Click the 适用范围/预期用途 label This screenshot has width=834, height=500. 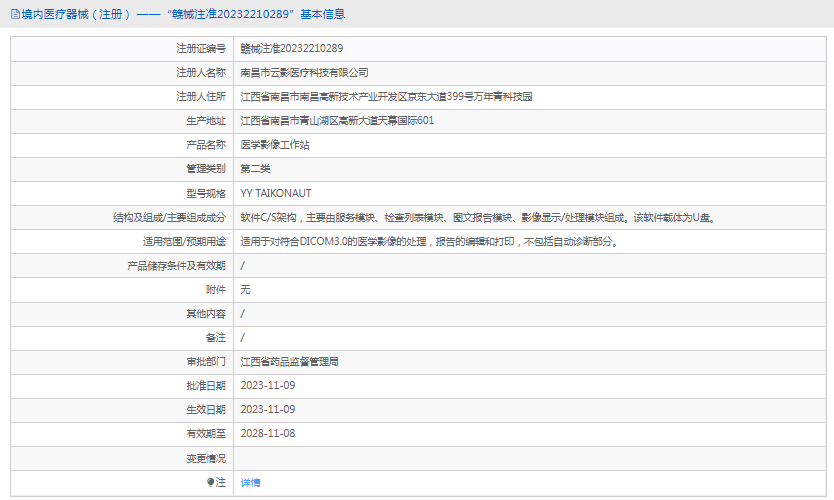[x=184, y=241]
